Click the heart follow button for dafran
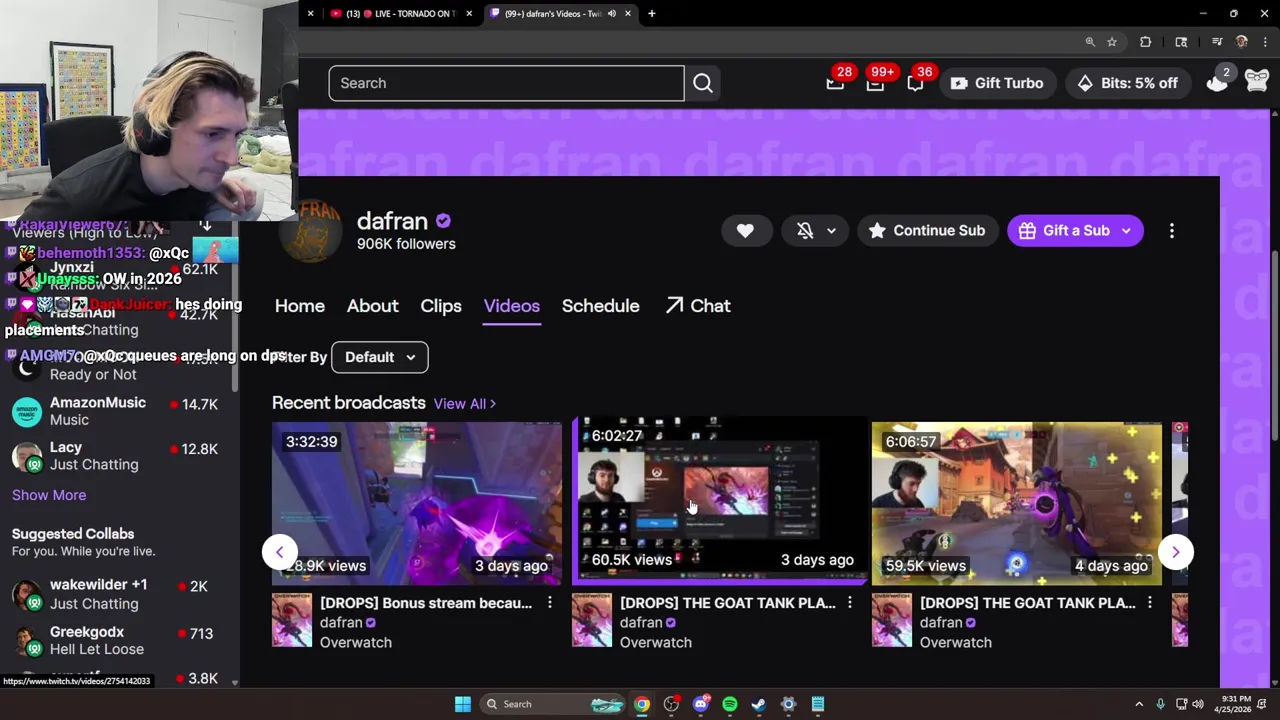Image resolution: width=1280 pixels, height=720 pixels. [x=745, y=230]
